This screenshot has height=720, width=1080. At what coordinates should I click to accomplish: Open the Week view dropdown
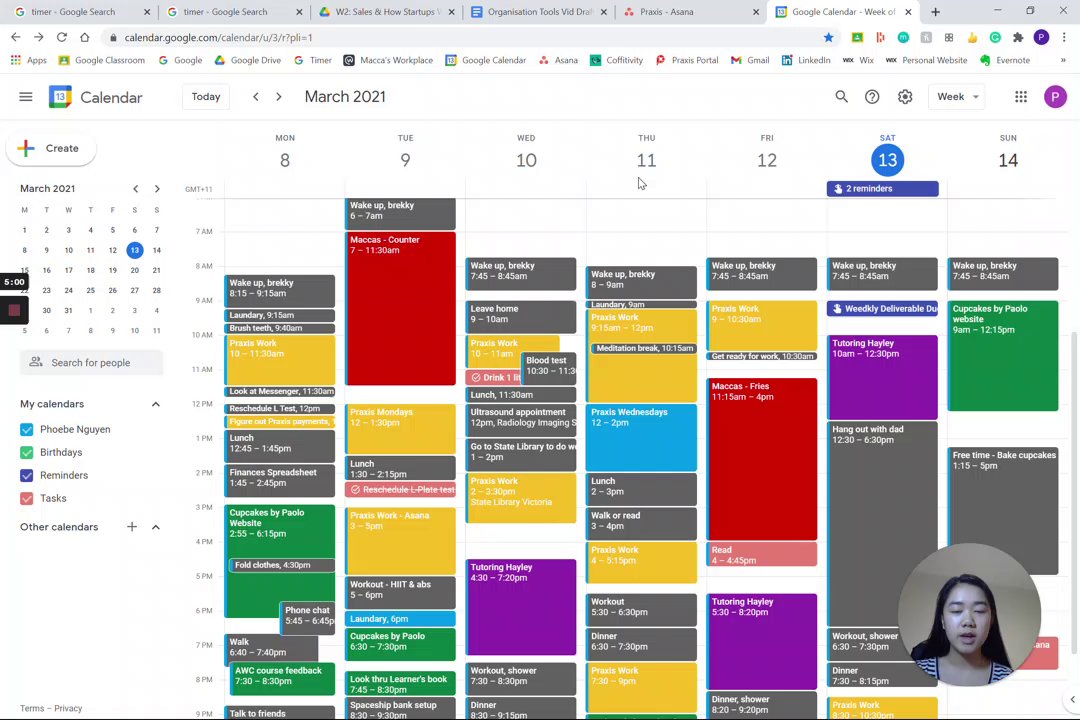pyautogui.click(x=957, y=97)
